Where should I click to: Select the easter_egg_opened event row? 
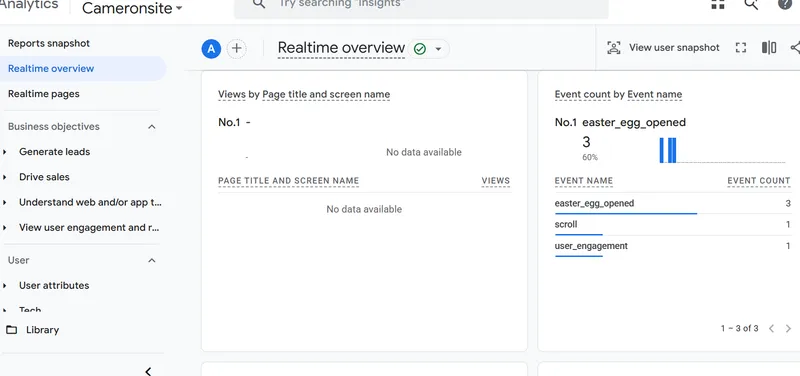tap(672, 204)
